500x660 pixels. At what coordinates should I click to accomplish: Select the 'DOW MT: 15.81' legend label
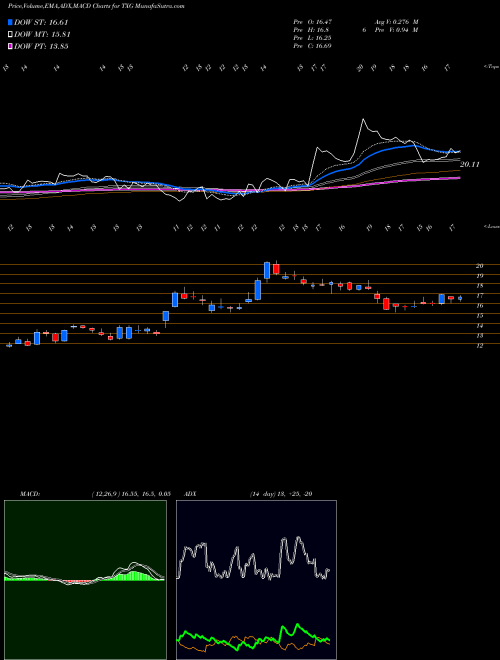(x=42, y=35)
